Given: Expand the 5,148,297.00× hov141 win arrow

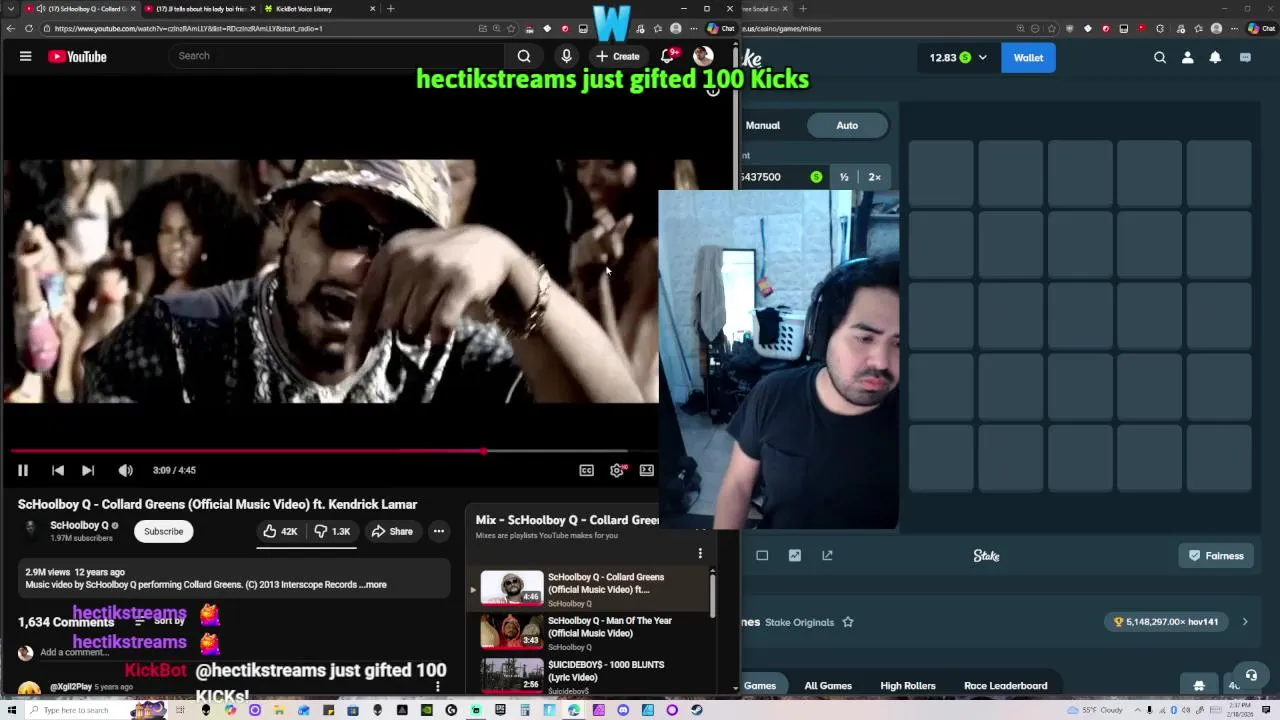Looking at the screenshot, I should click(1245, 622).
